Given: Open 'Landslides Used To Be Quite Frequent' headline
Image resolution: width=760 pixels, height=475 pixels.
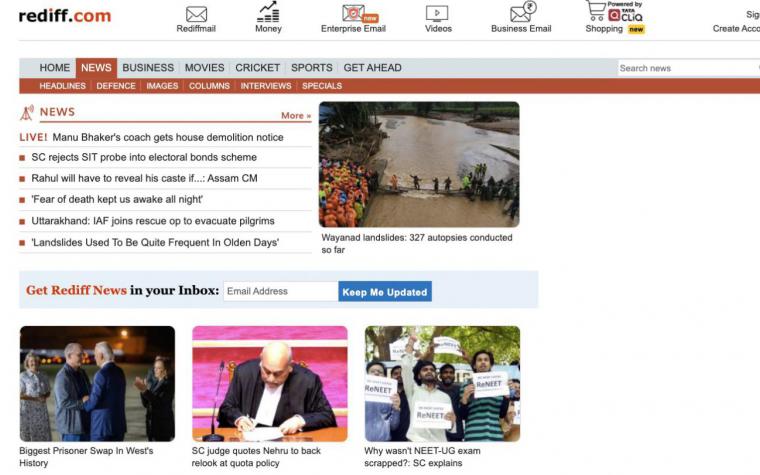Looking at the screenshot, I should click(x=155, y=242).
